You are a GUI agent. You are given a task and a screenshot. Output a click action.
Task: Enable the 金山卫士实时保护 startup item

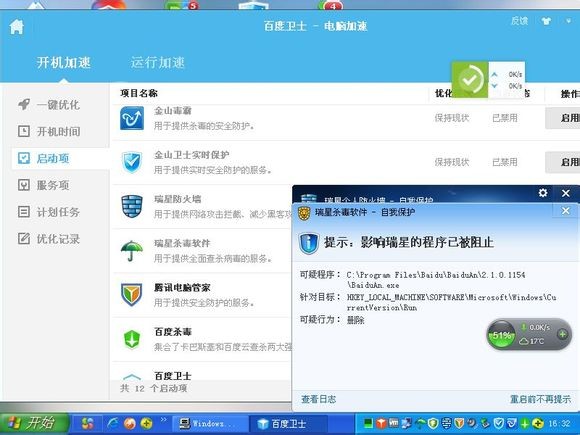click(563, 162)
